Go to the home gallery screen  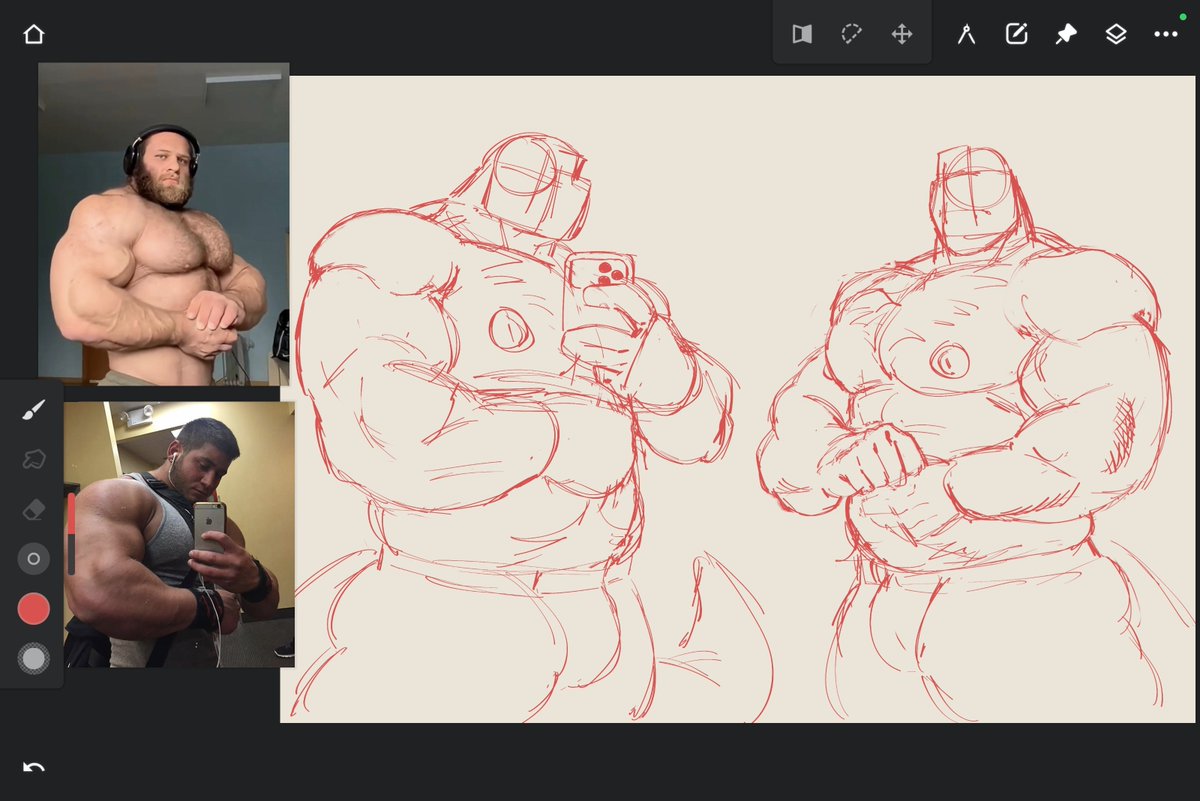[33, 35]
